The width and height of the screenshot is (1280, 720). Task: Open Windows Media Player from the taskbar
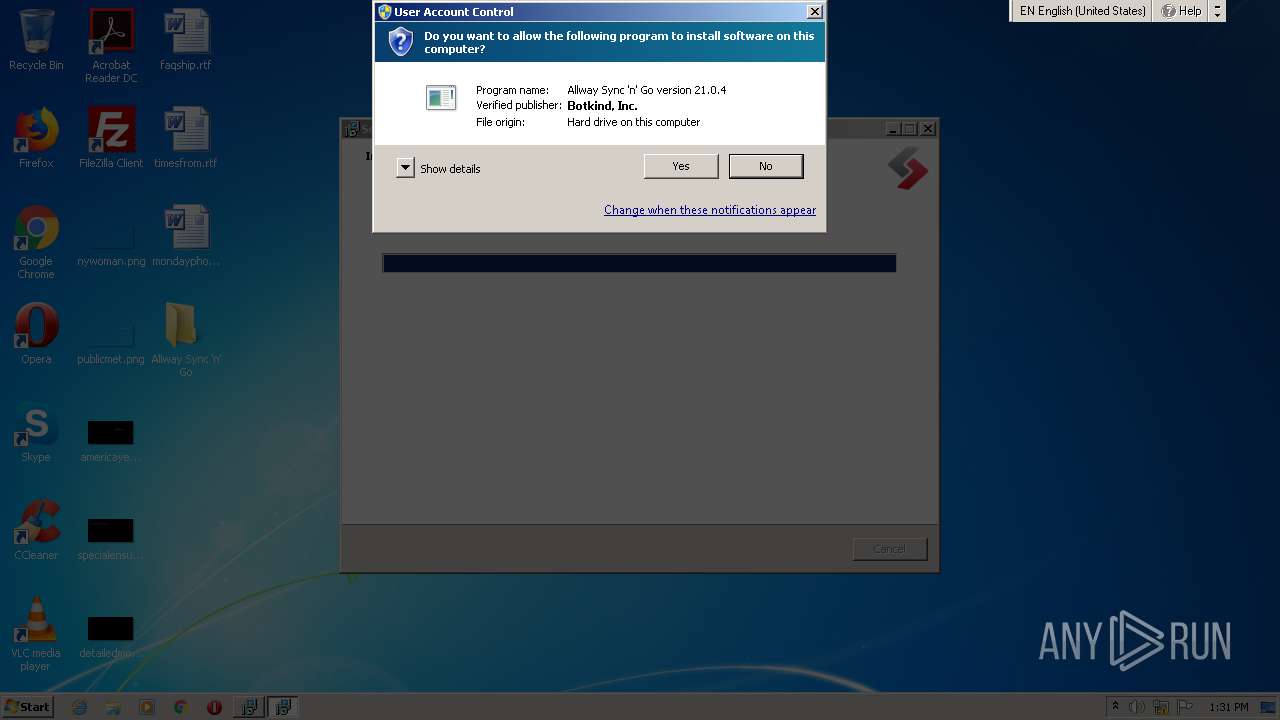pyautogui.click(x=147, y=707)
